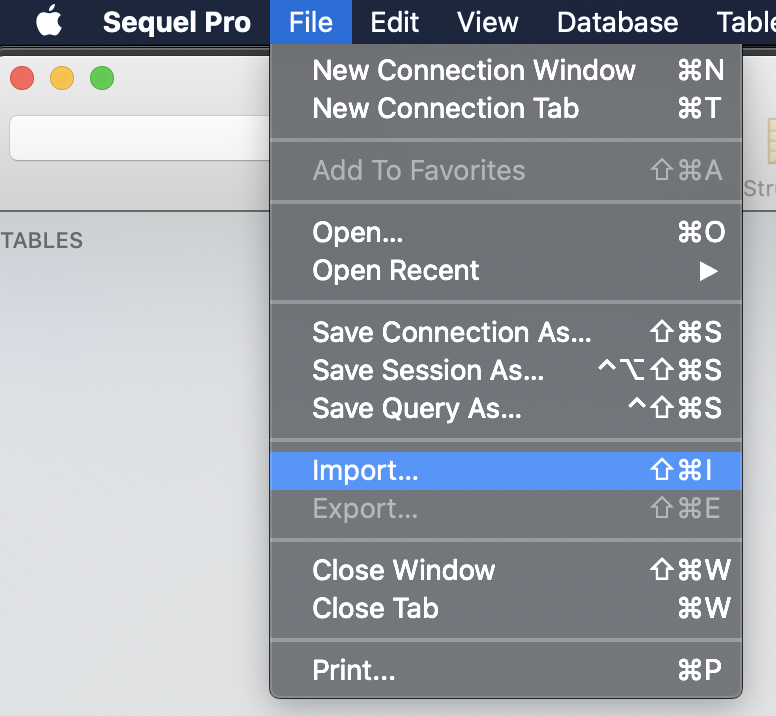Viewport: 776px width, 716px height.
Task: Select Open... from the File menu
Action: (x=506, y=232)
